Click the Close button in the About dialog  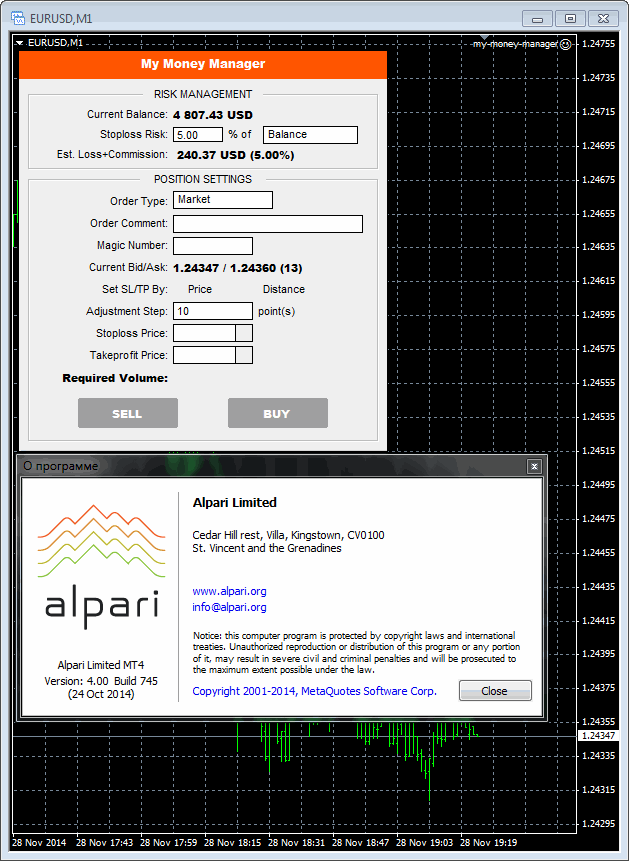pyautogui.click(x=496, y=691)
